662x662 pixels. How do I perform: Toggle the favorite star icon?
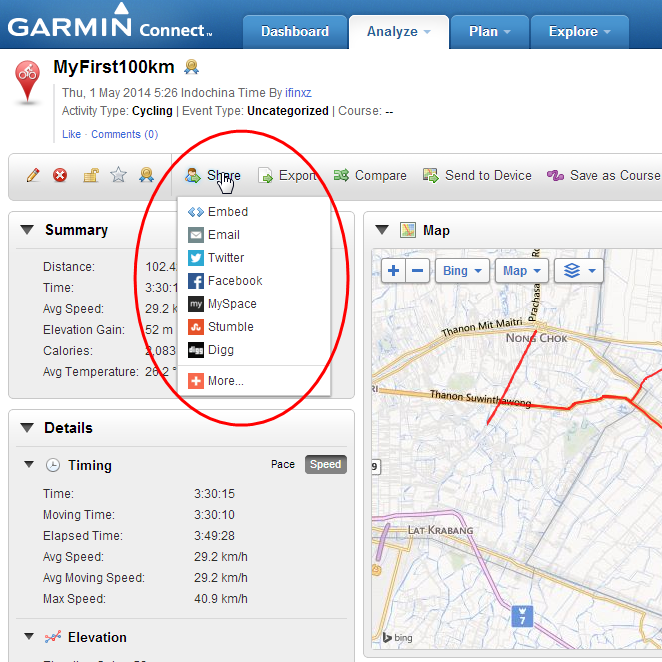coord(118,174)
